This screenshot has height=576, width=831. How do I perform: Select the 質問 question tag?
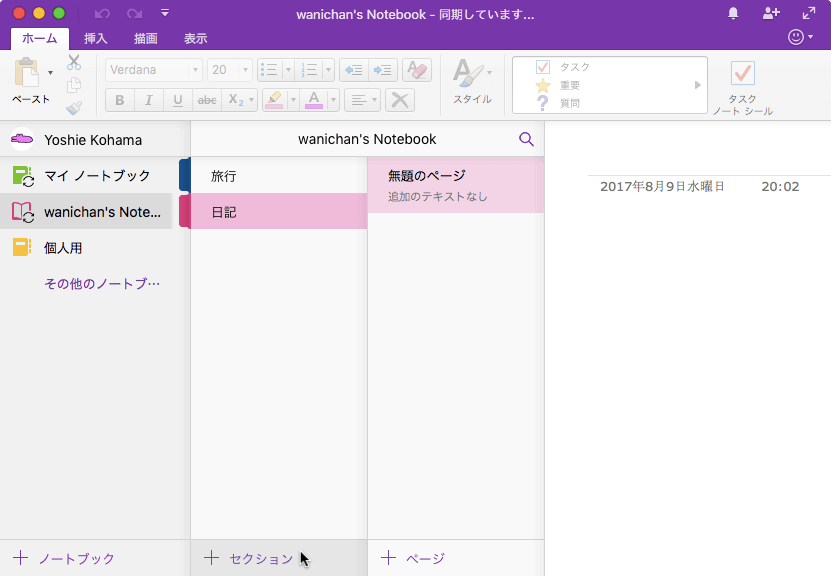543,103
